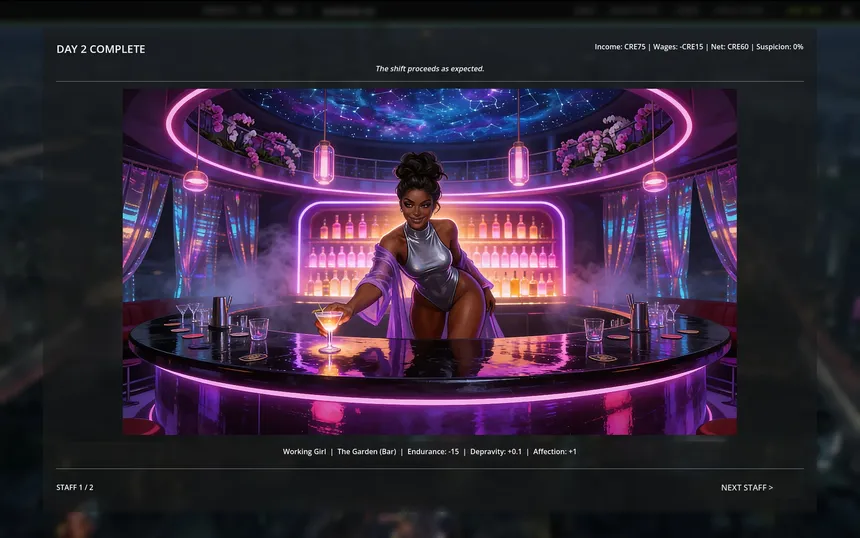Click the Suspicion: 0% indicator
Viewport: 860px width, 538px height.
(779, 47)
